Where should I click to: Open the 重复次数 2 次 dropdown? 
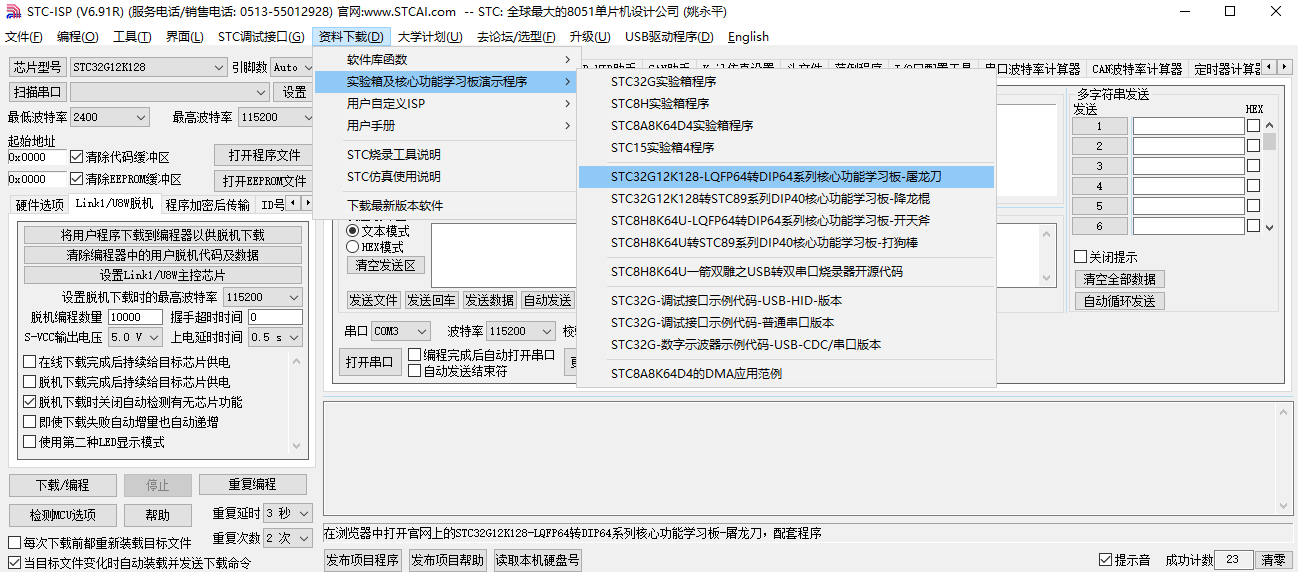(x=289, y=537)
